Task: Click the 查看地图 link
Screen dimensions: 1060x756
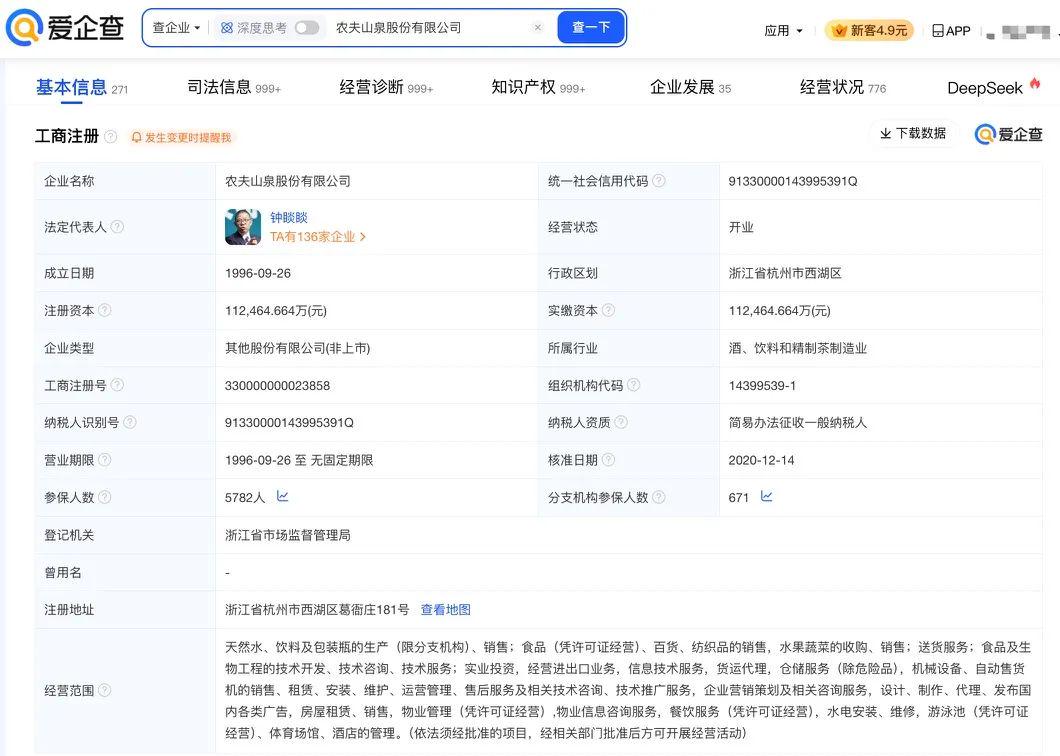Action: click(x=445, y=610)
